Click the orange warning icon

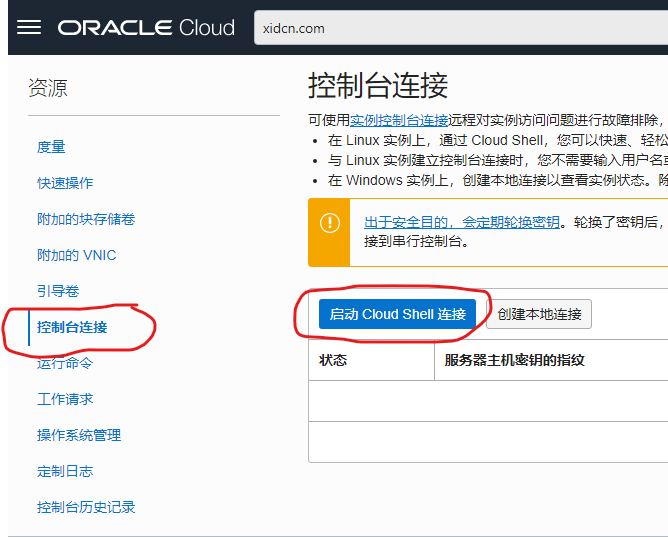(329, 223)
